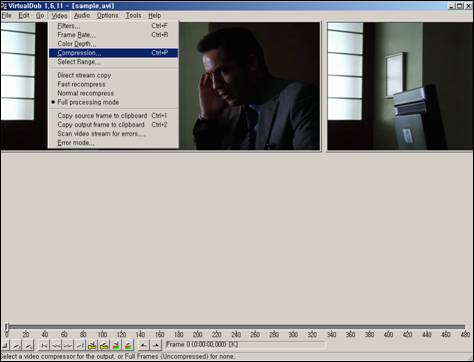Choose Copy output frame to clipboard
Viewport: 474px width, 362px height.
tap(113, 124)
